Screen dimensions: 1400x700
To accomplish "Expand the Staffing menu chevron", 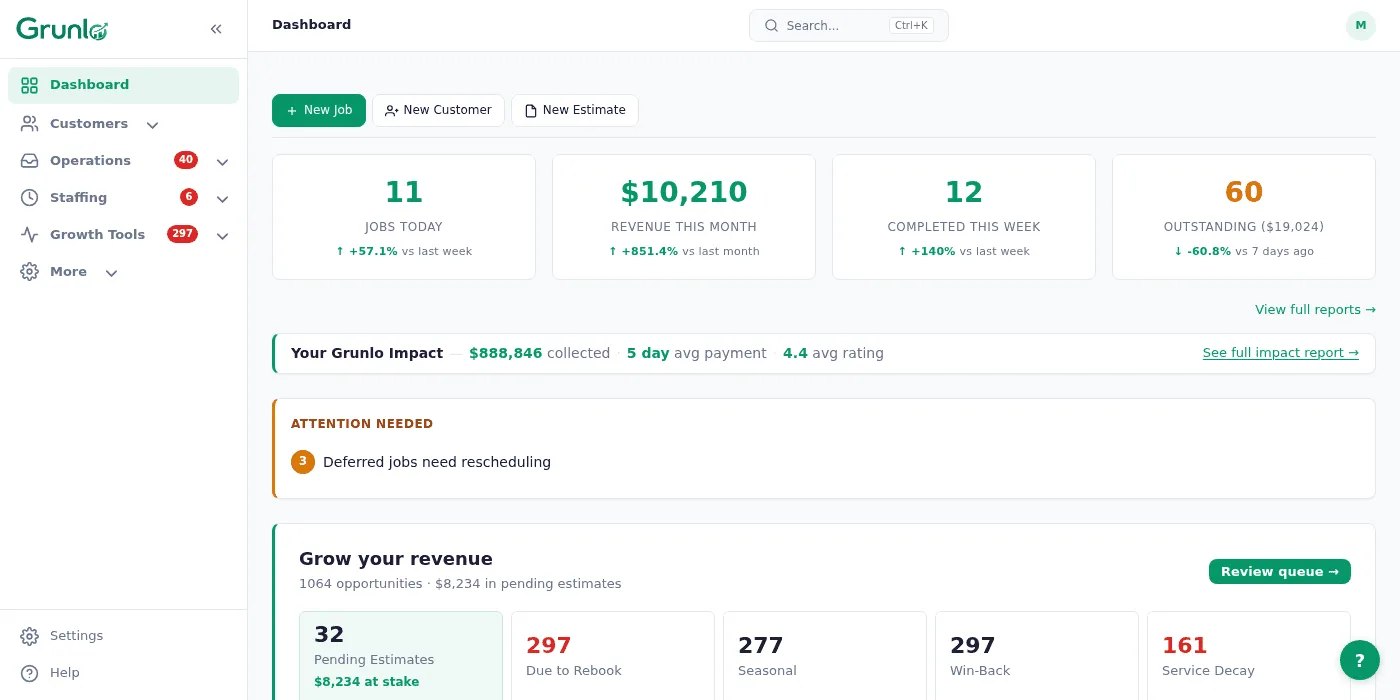I will tap(222, 199).
